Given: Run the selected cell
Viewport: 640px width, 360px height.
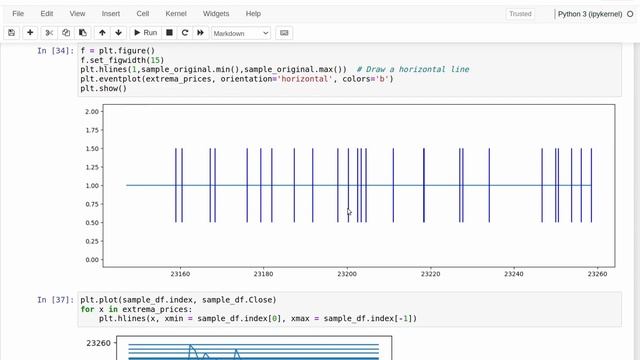Looking at the screenshot, I should pos(145,33).
